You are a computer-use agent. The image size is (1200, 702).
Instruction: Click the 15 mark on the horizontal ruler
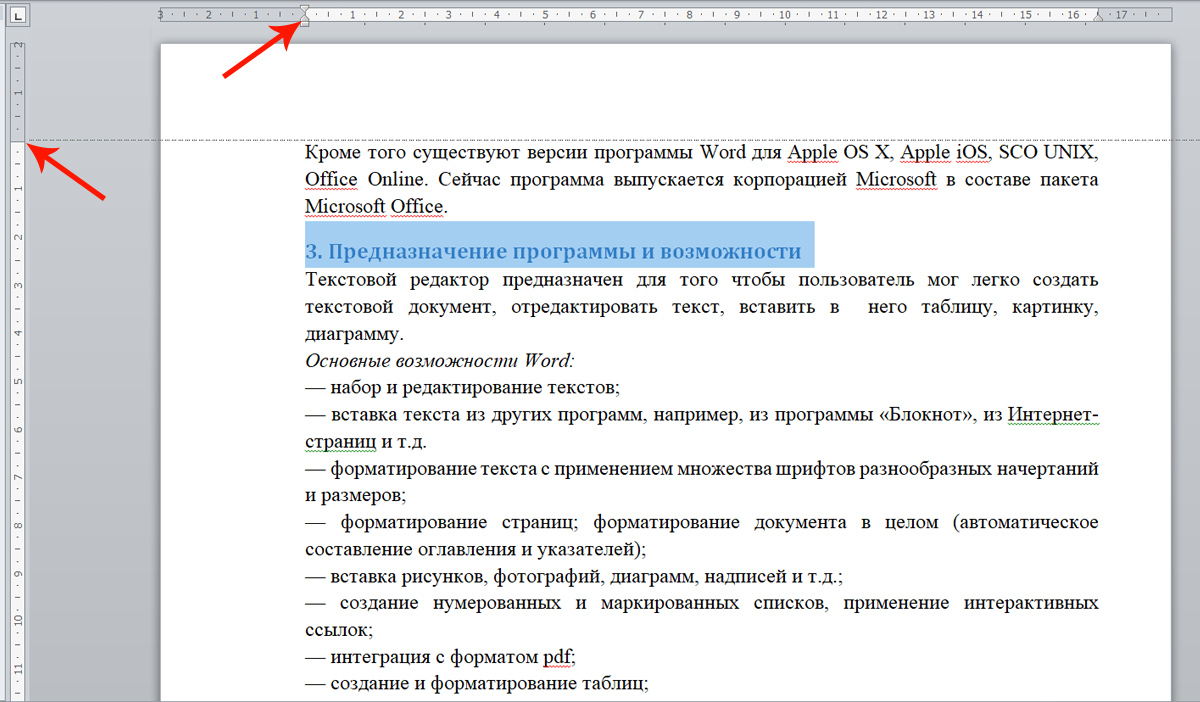point(1025,15)
